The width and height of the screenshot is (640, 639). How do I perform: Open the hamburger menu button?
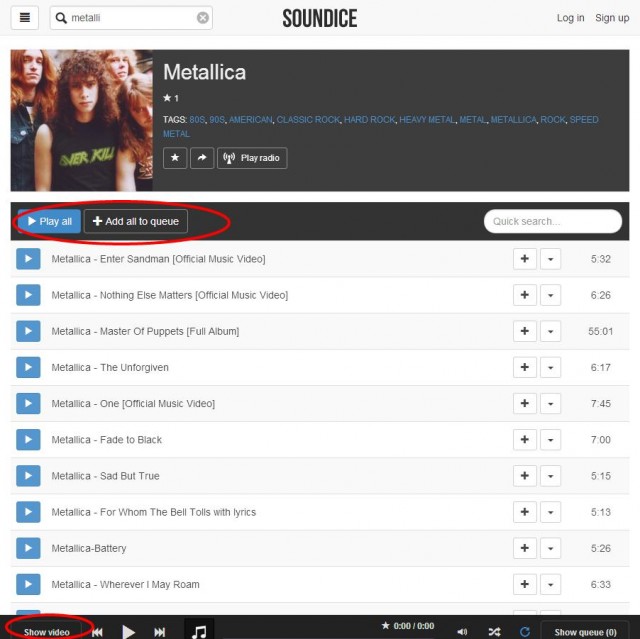pyautogui.click(x=24, y=18)
